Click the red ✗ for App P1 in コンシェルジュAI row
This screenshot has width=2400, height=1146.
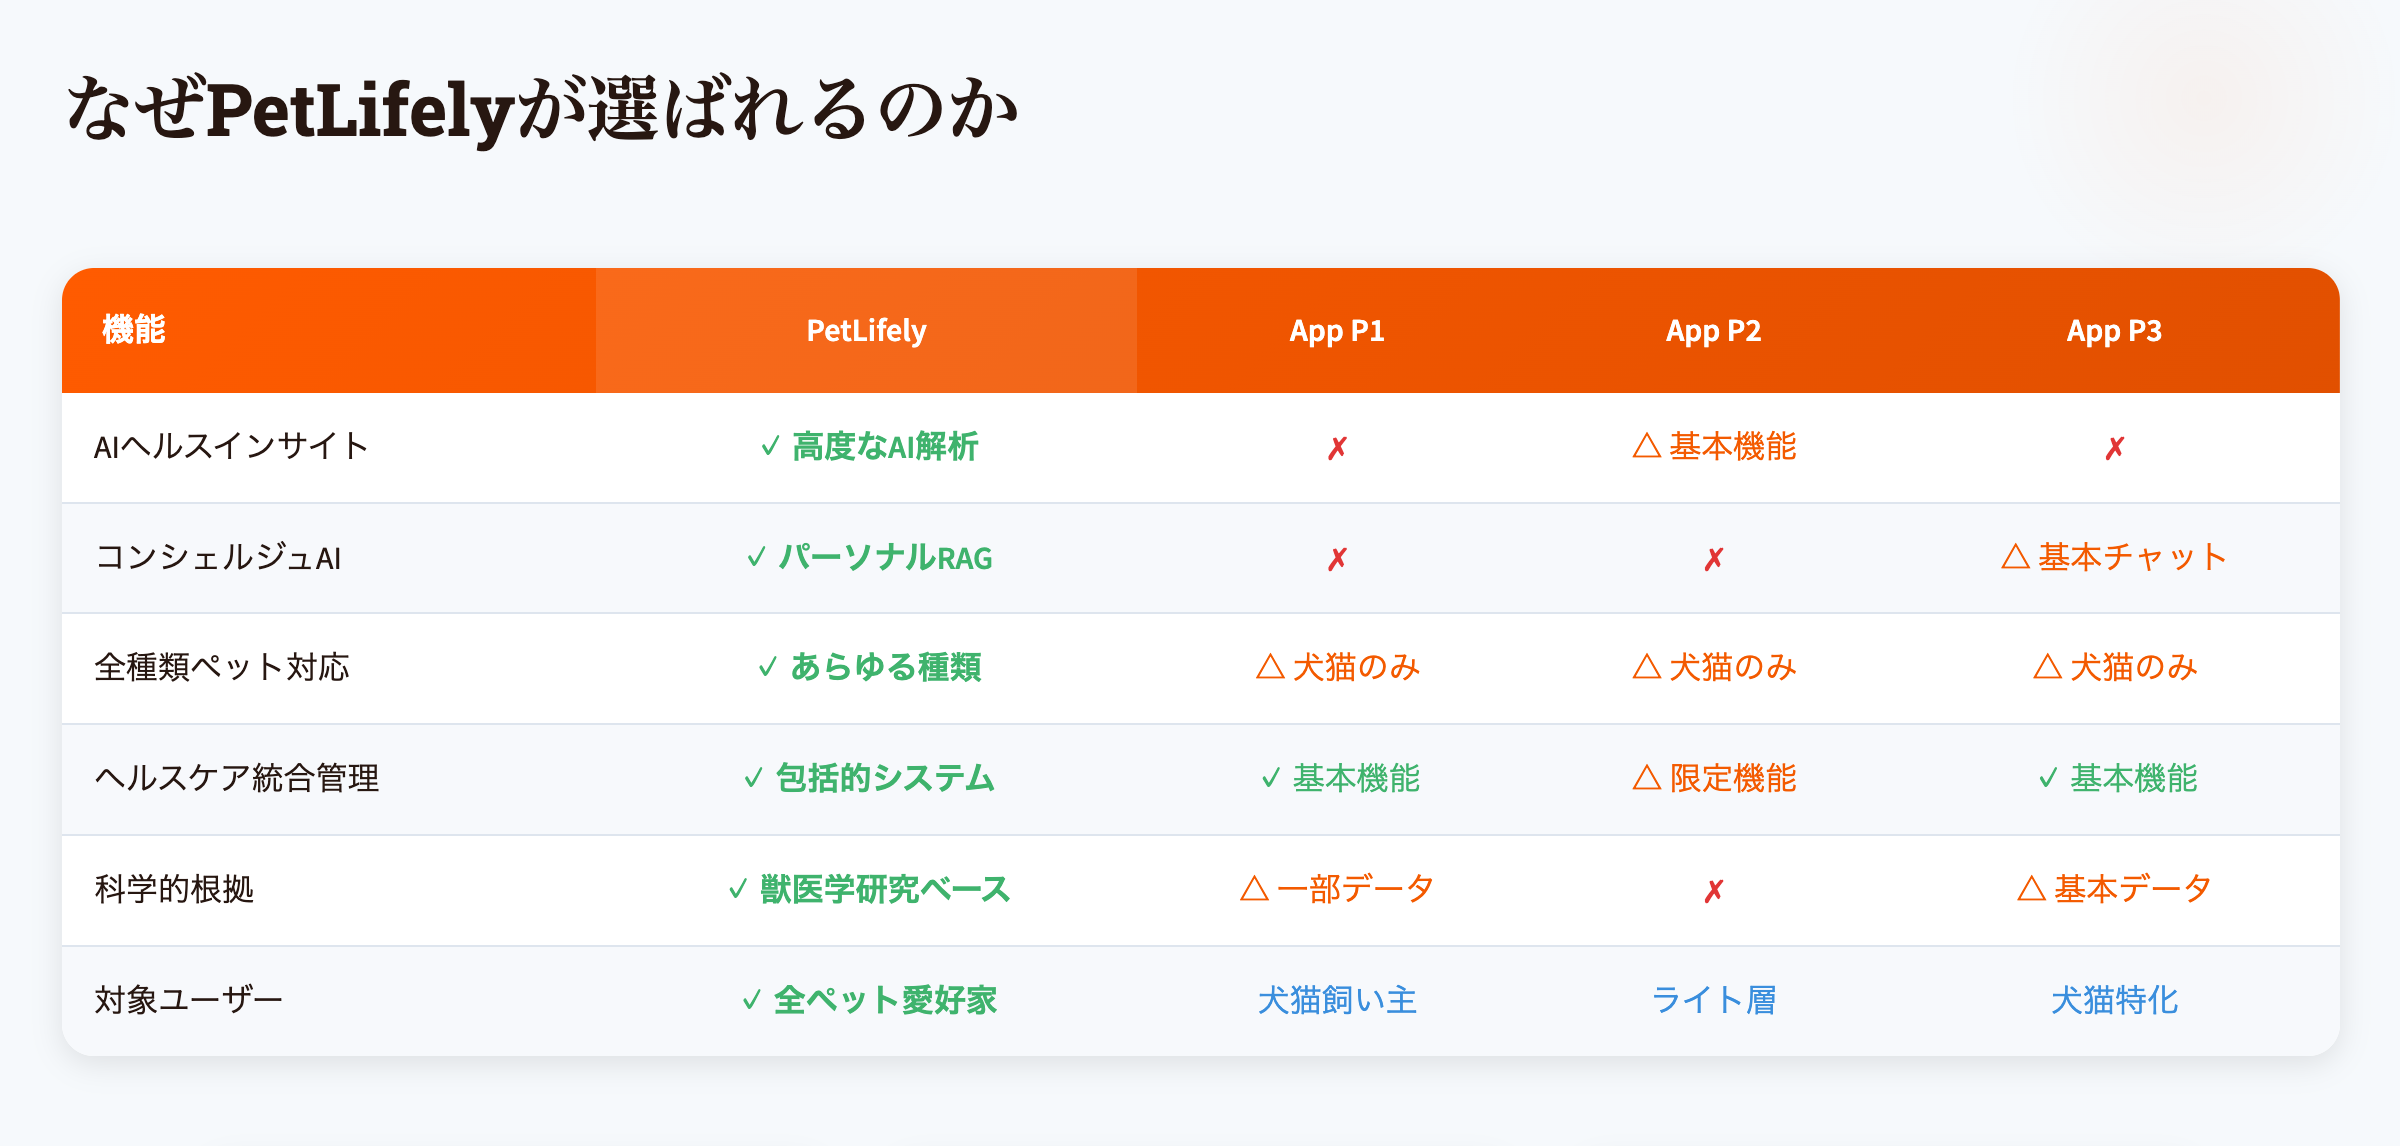click(1337, 559)
